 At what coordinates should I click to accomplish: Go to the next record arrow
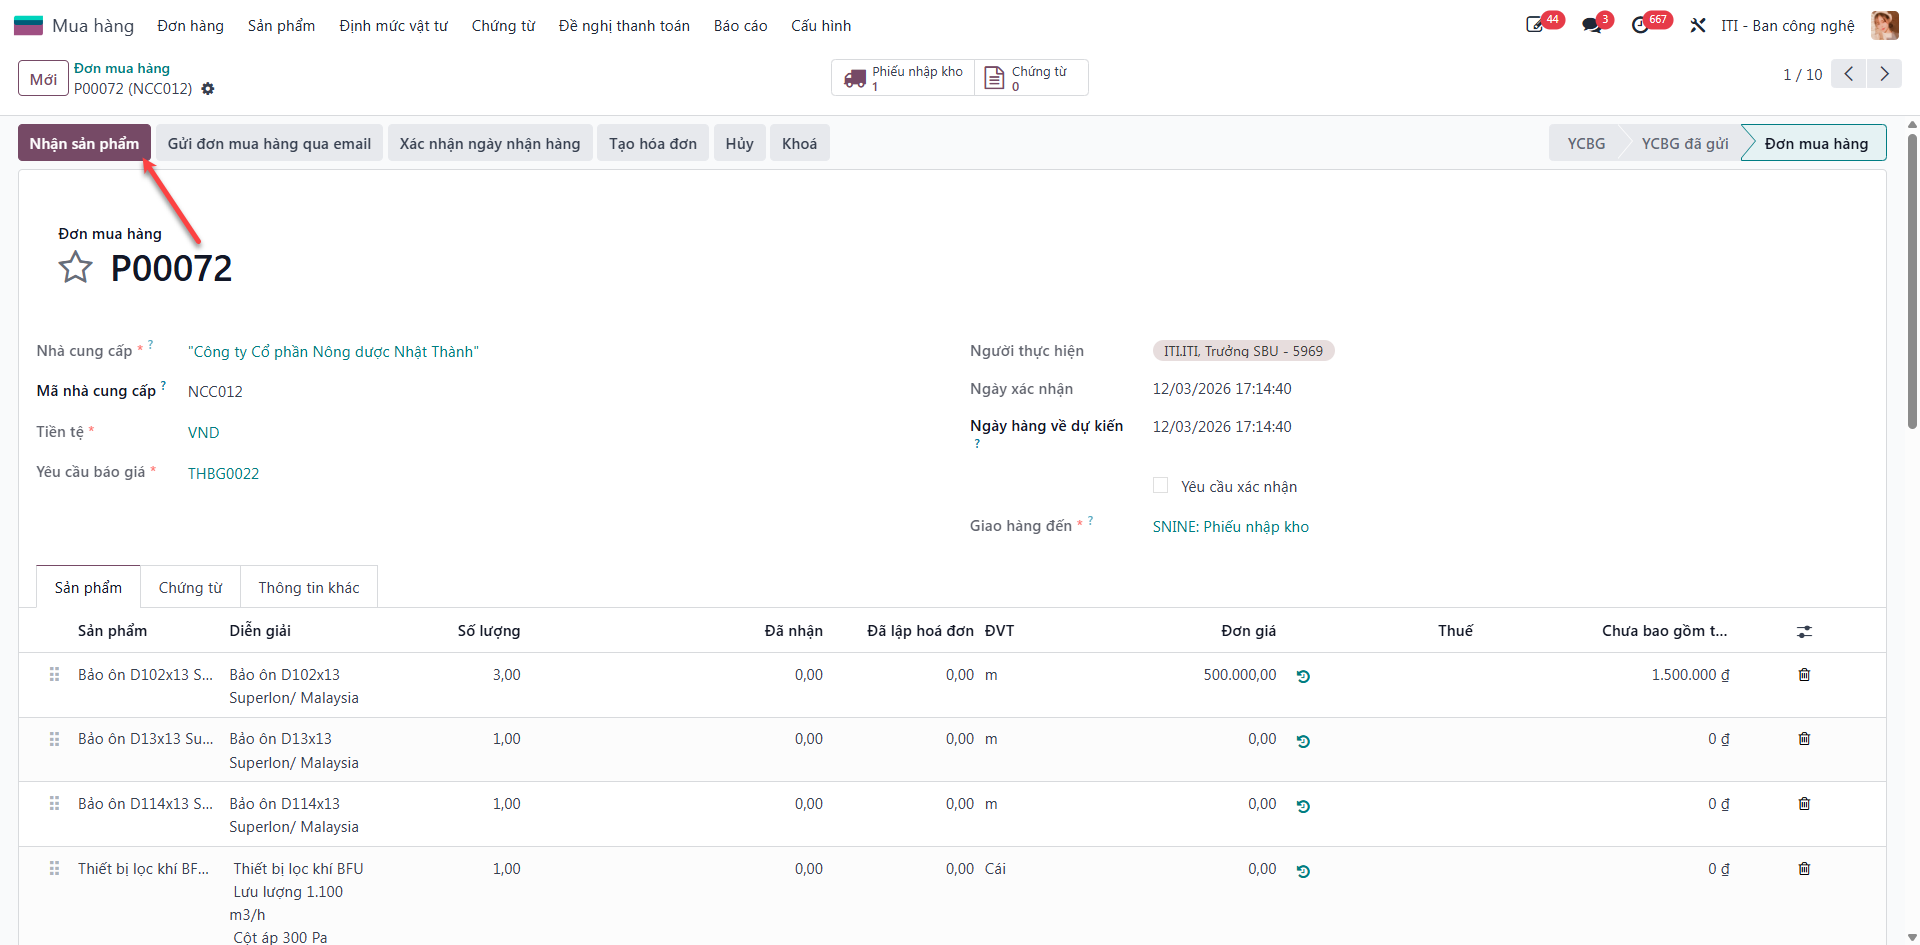coord(1884,74)
